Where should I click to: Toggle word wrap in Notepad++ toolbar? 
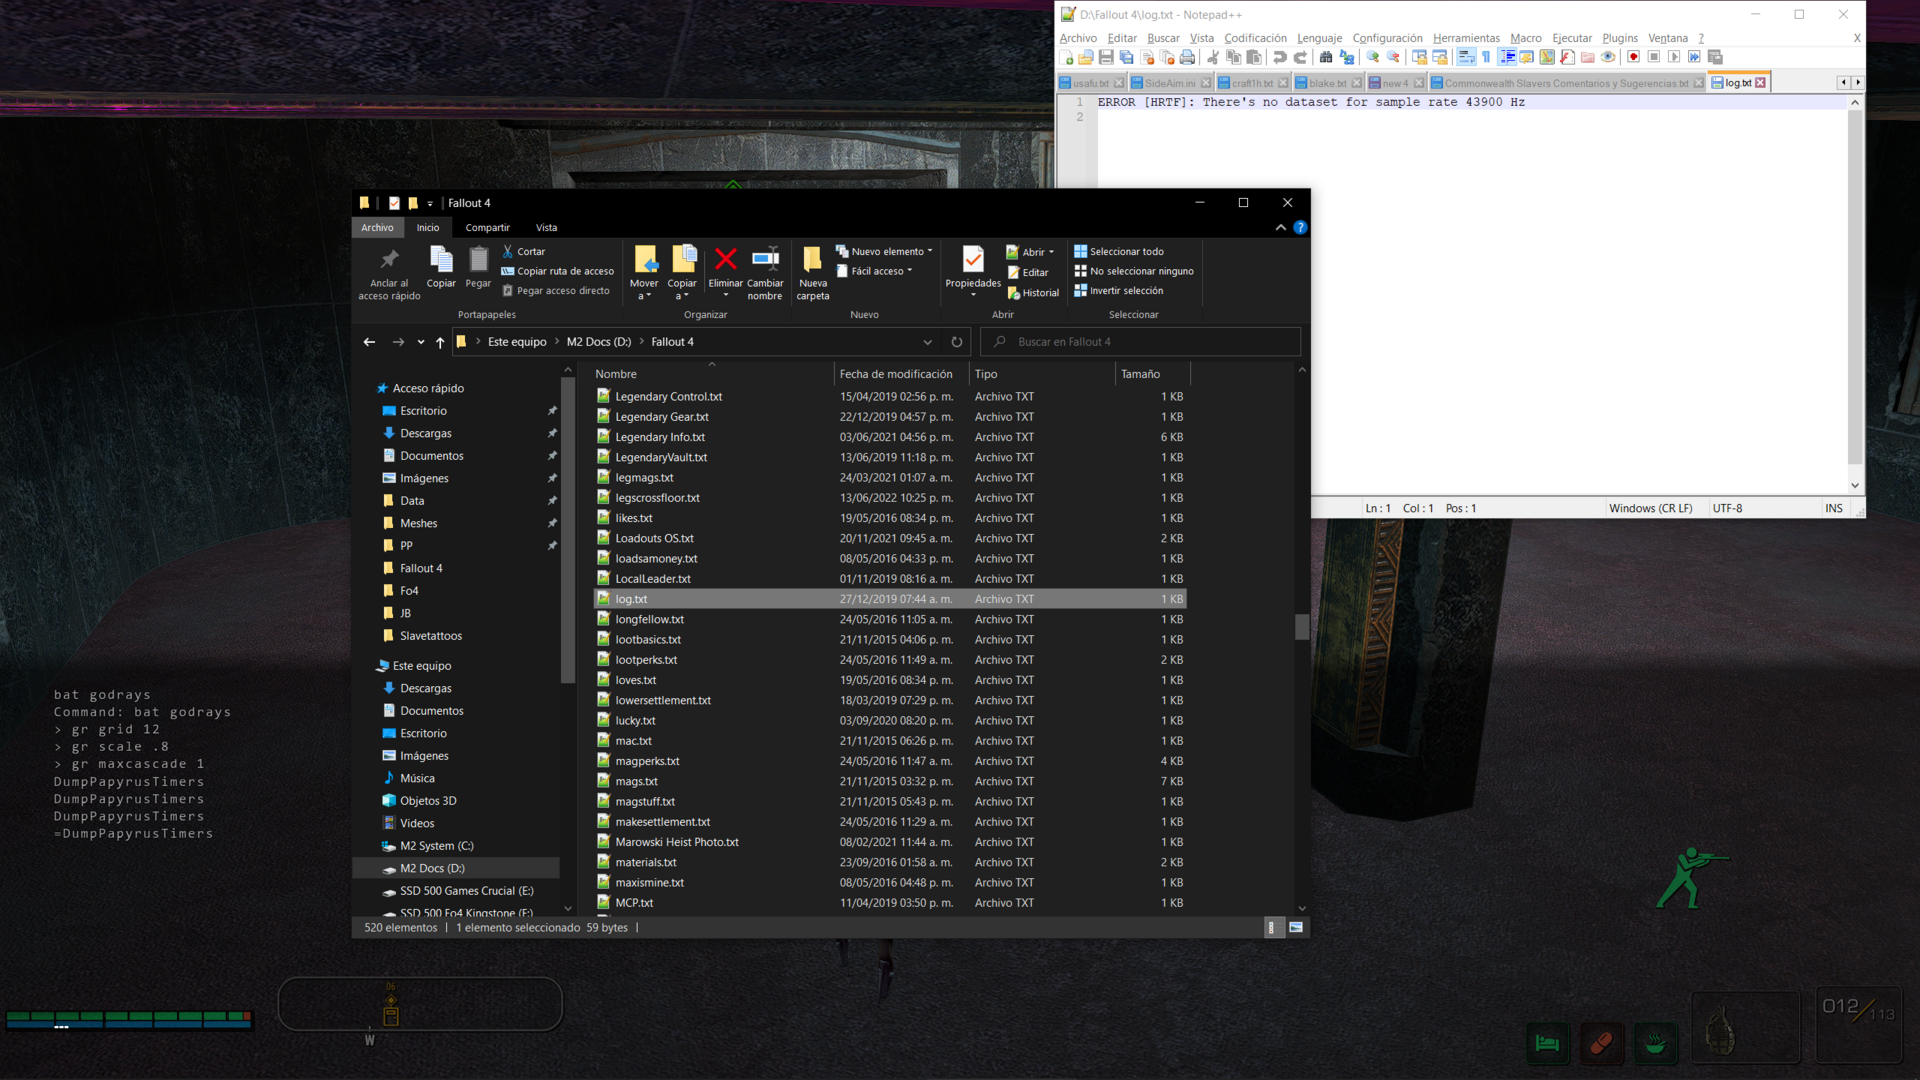(x=1466, y=57)
